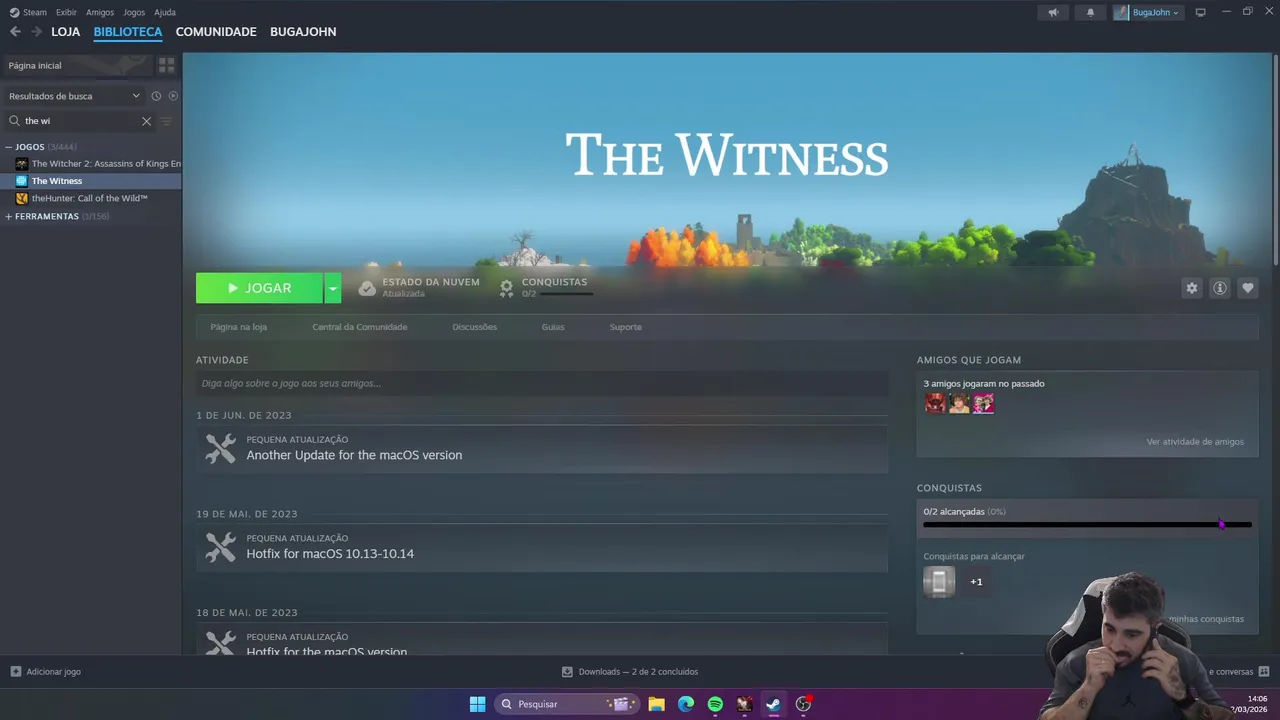
Task: Launch Microsoft Edge from the taskbar
Action: coord(686,704)
